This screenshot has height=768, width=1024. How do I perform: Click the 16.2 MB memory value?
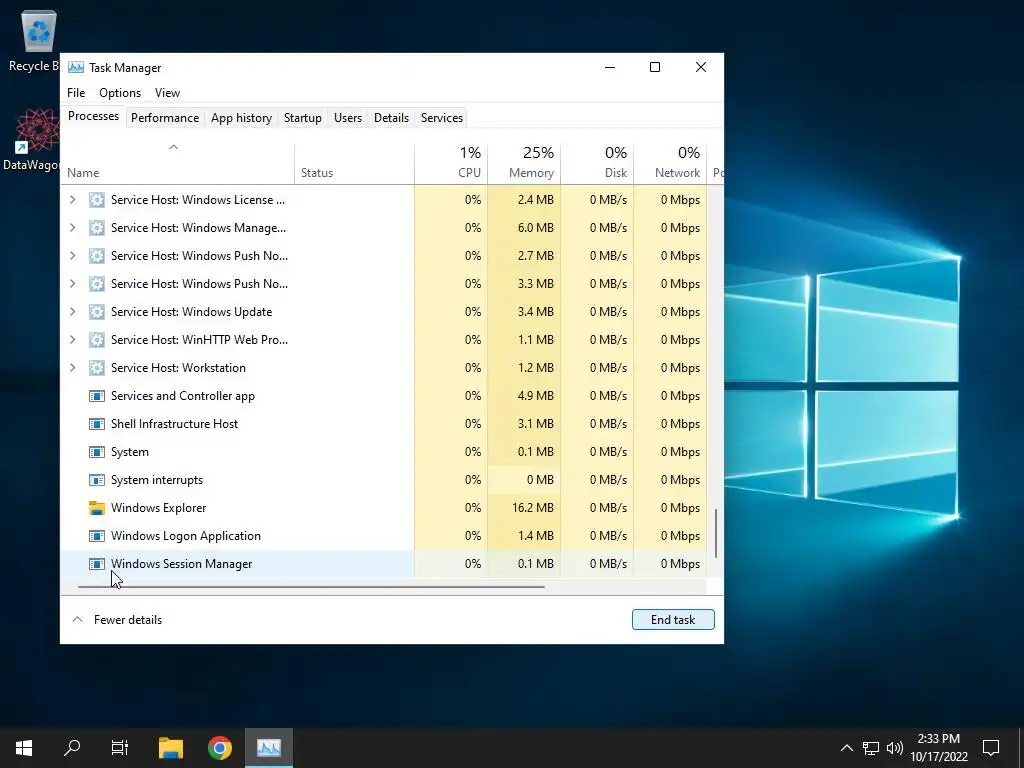pyautogui.click(x=533, y=508)
